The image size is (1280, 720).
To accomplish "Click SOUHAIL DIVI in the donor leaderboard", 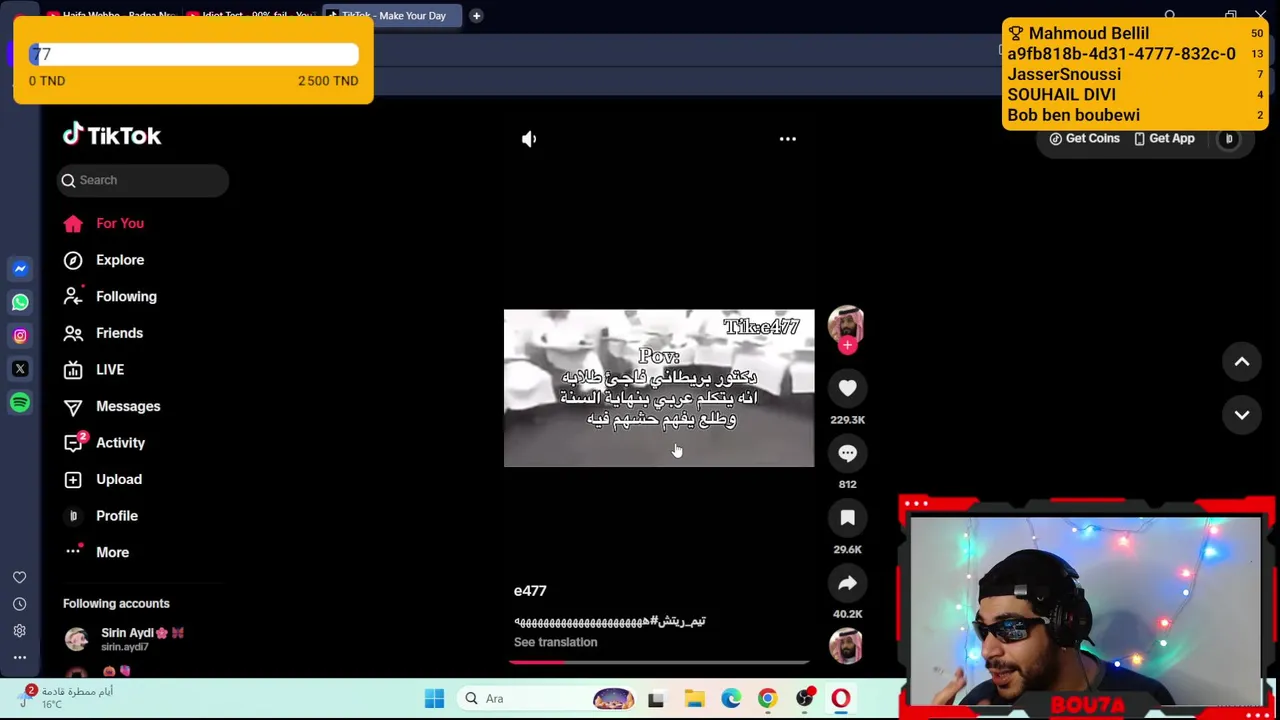I will [1061, 94].
